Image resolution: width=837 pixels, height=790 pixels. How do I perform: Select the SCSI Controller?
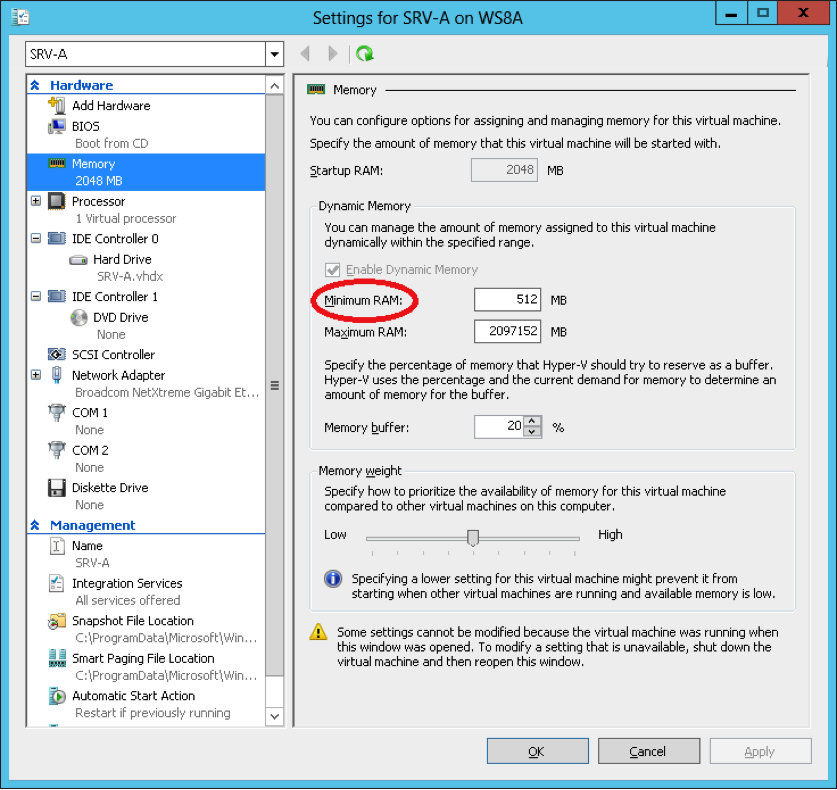(x=113, y=354)
